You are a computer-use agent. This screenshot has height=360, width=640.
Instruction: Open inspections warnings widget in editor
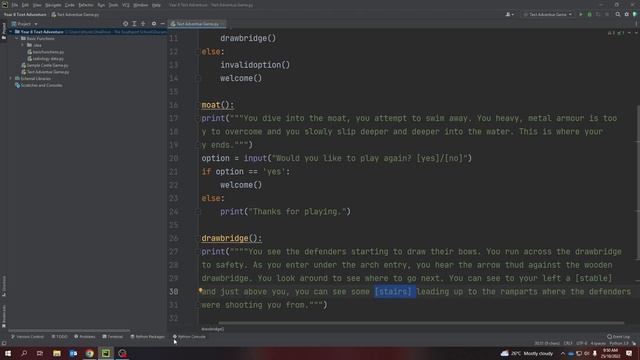616,33
